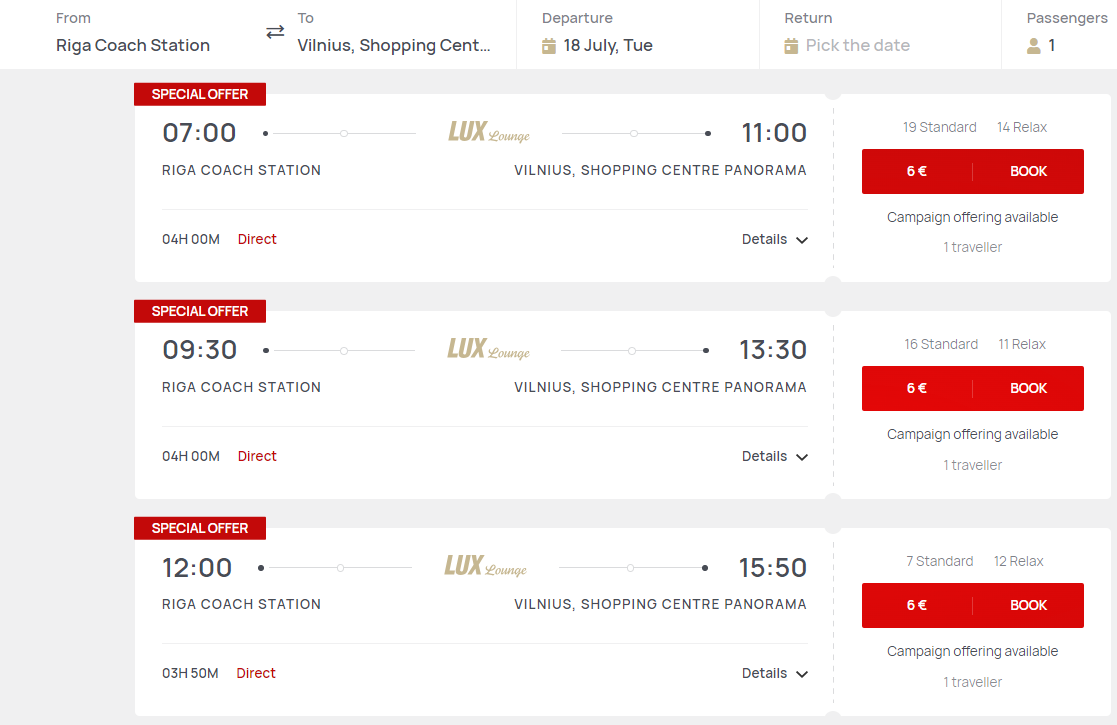This screenshot has width=1117, height=725.
Task: Click the departure calendar icon
Action: (x=549, y=46)
